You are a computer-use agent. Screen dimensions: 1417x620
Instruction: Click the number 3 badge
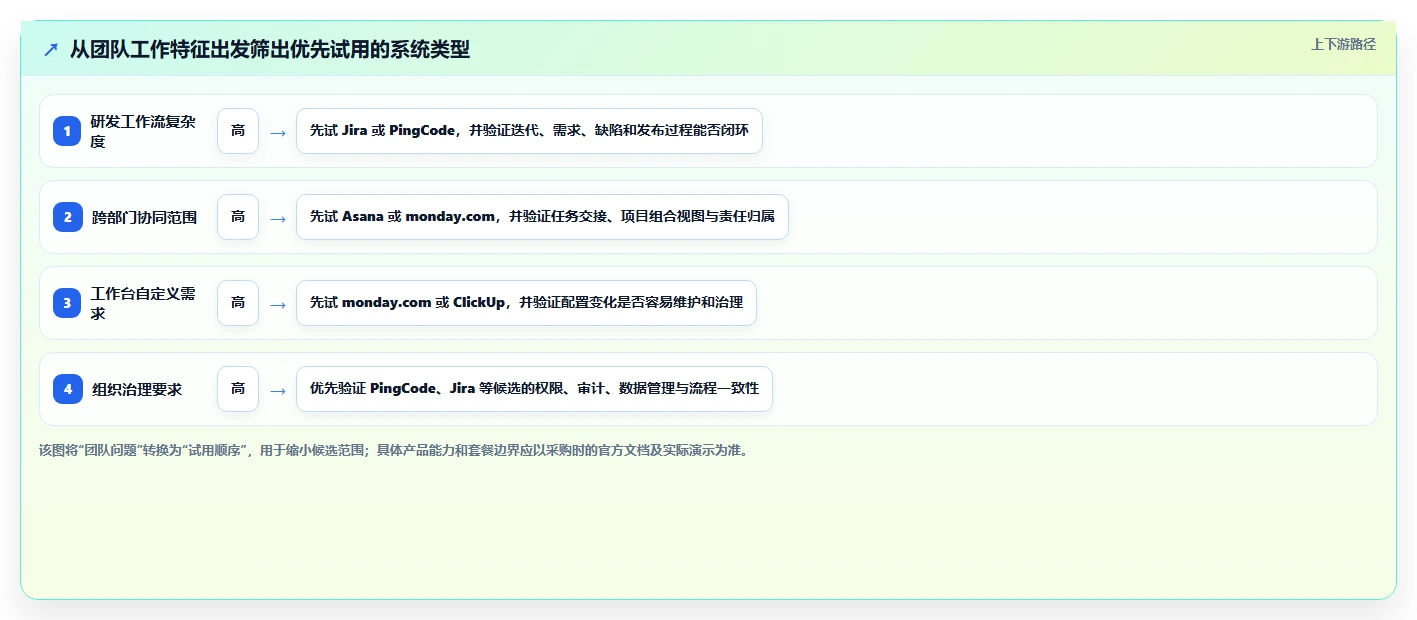tap(68, 303)
